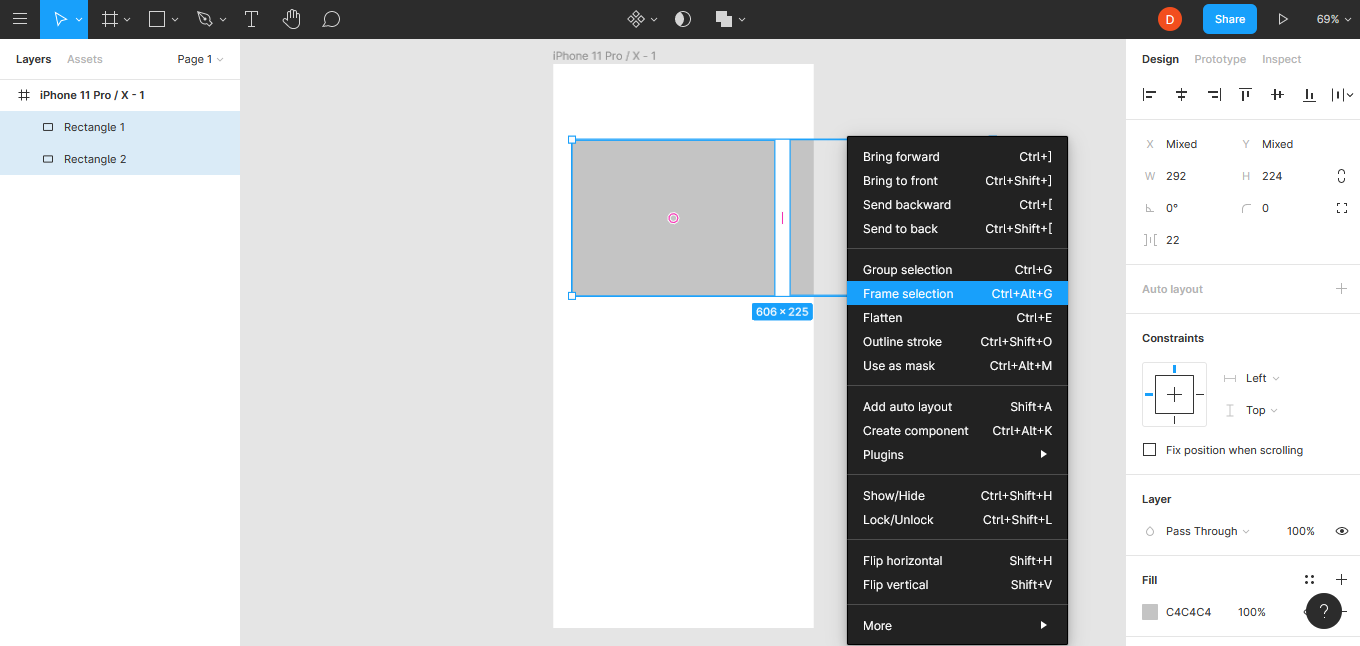Open the help question mark button
Image resolution: width=1360 pixels, height=646 pixels.
(1323, 611)
